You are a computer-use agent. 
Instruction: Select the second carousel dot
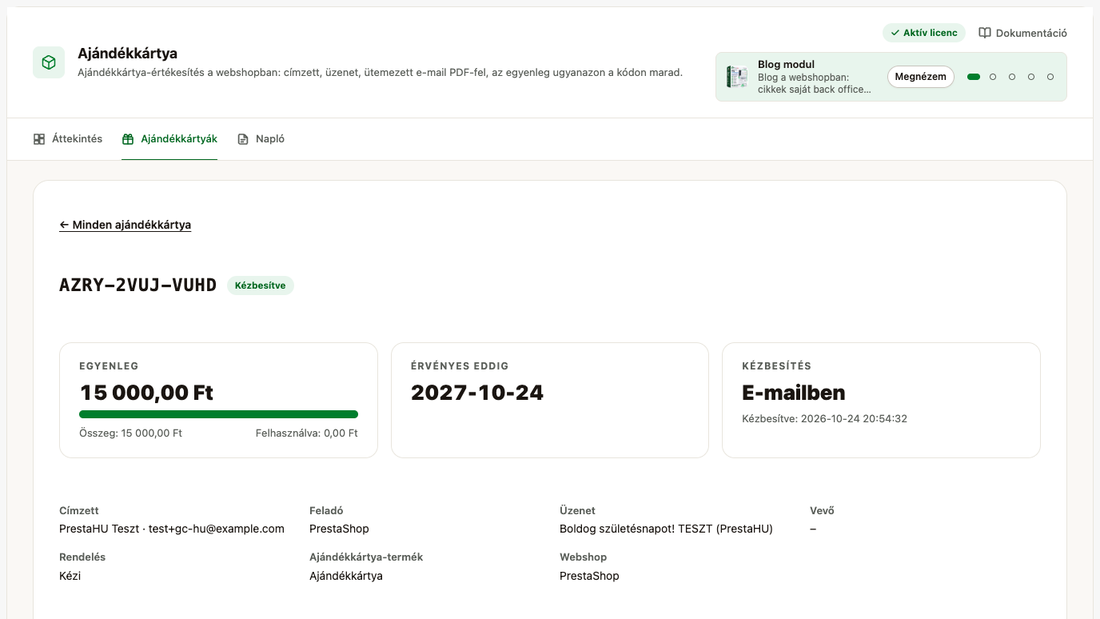click(993, 77)
